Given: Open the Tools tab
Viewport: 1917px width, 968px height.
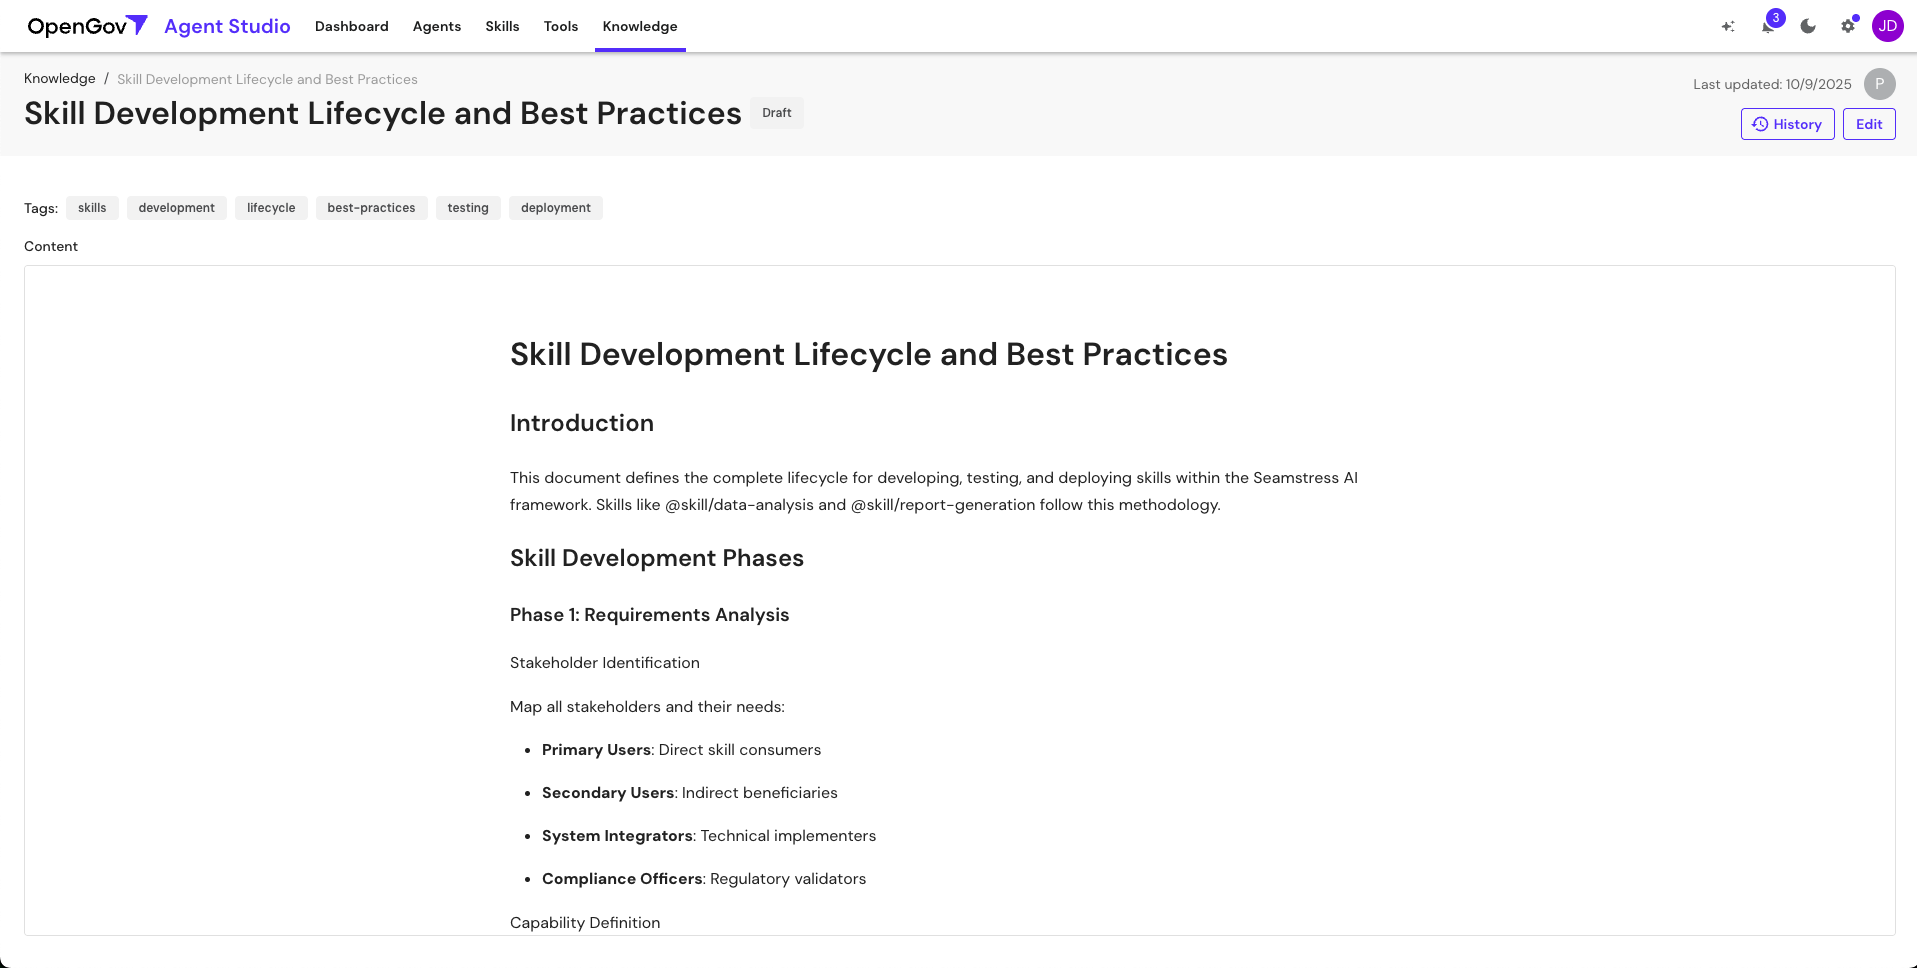Looking at the screenshot, I should [560, 26].
